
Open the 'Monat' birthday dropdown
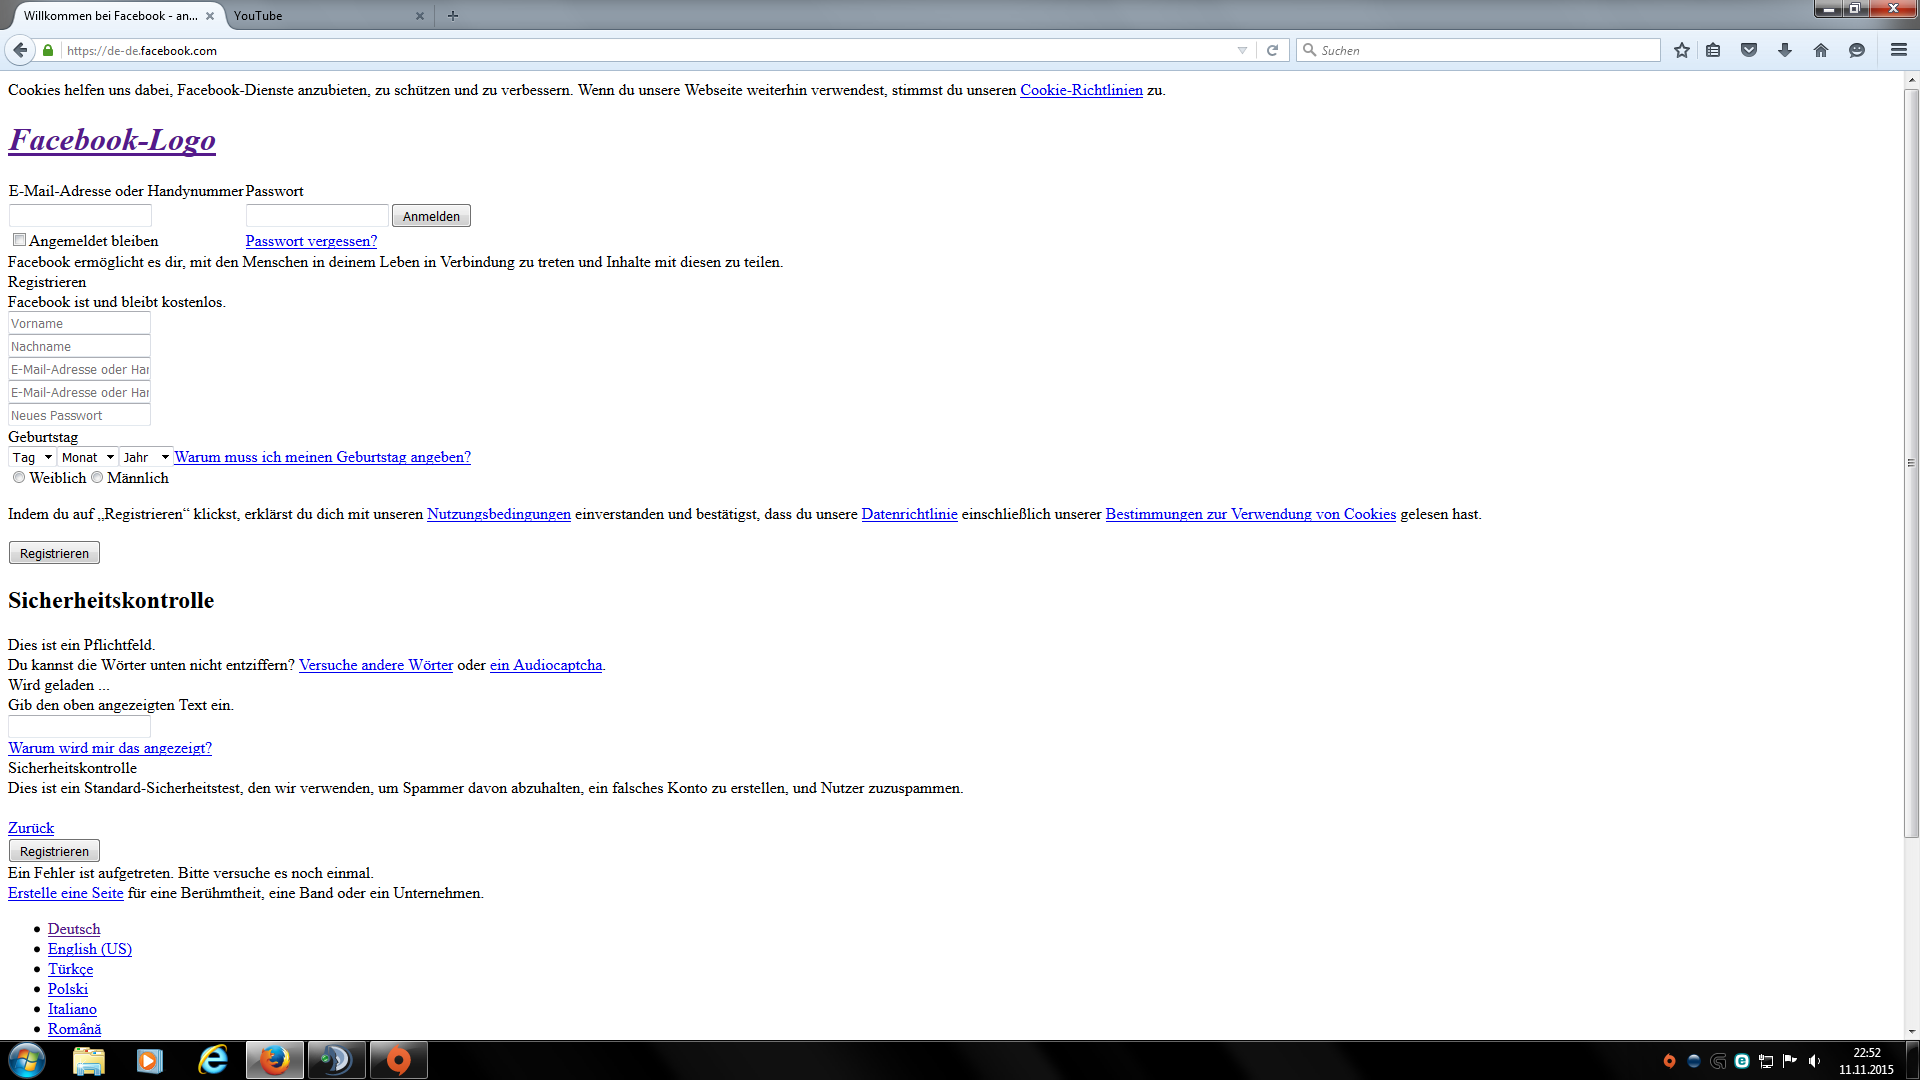[88, 457]
